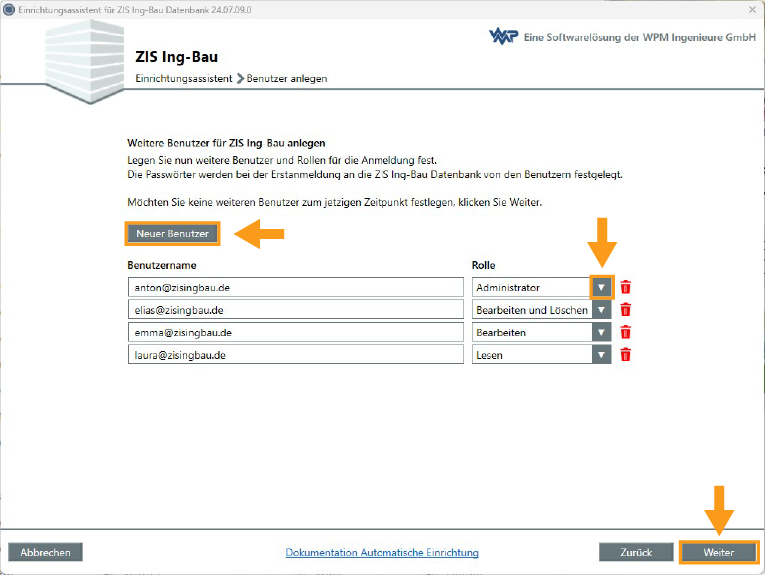Edit the emma@zisingbau.de username field
765x575 pixels.
(296, 332)
